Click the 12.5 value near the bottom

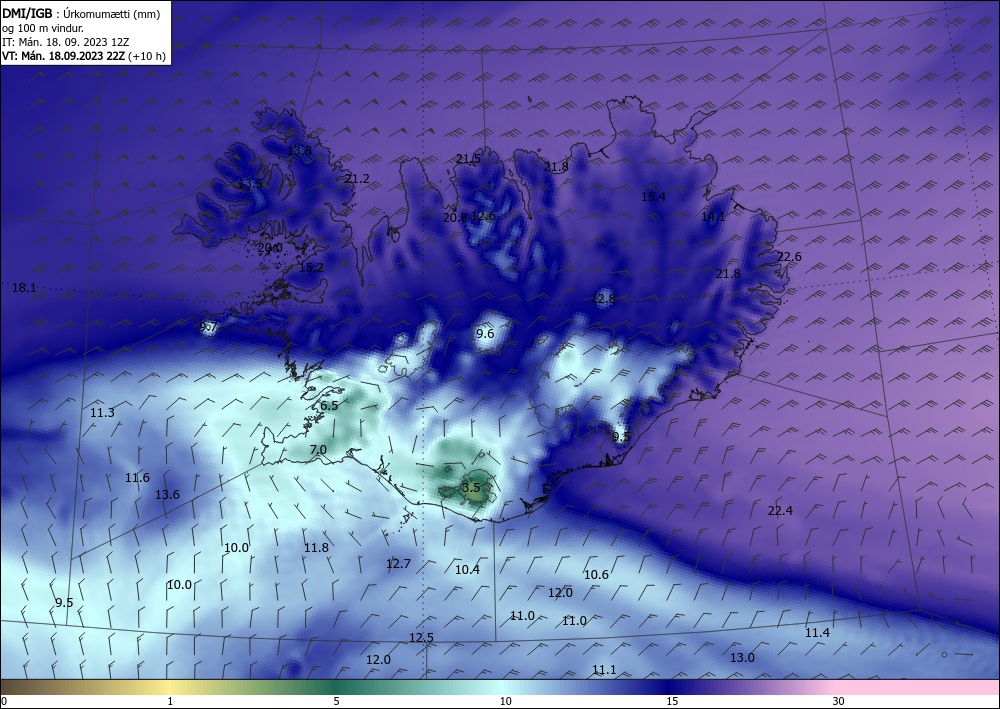[x=421, y=638]
